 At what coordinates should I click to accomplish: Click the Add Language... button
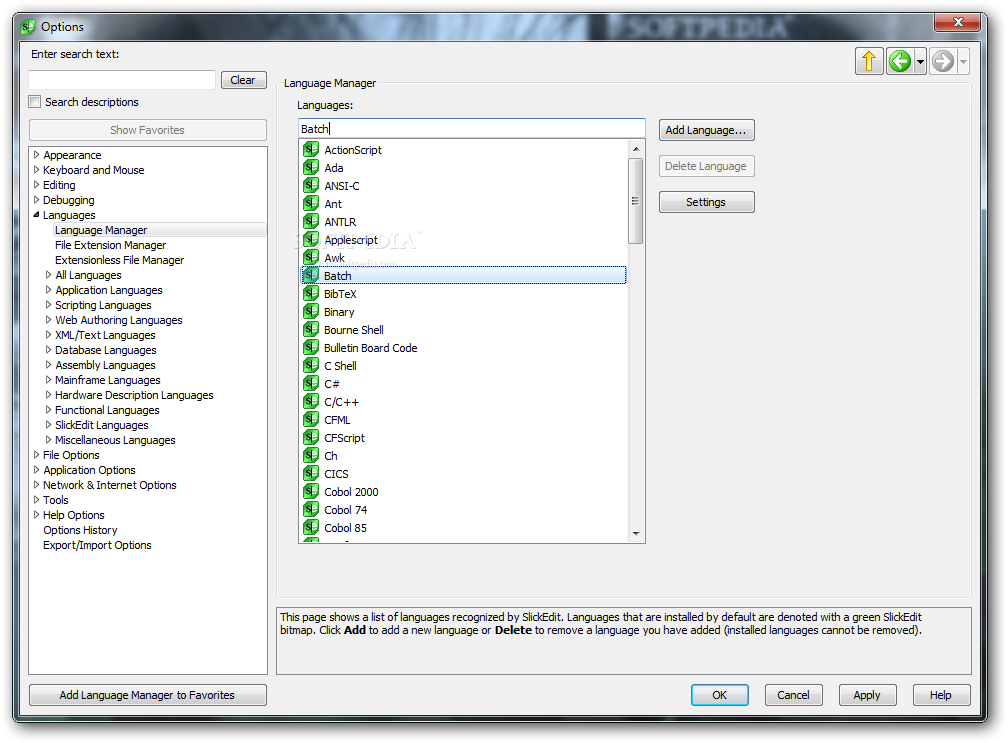pos(706,130)
